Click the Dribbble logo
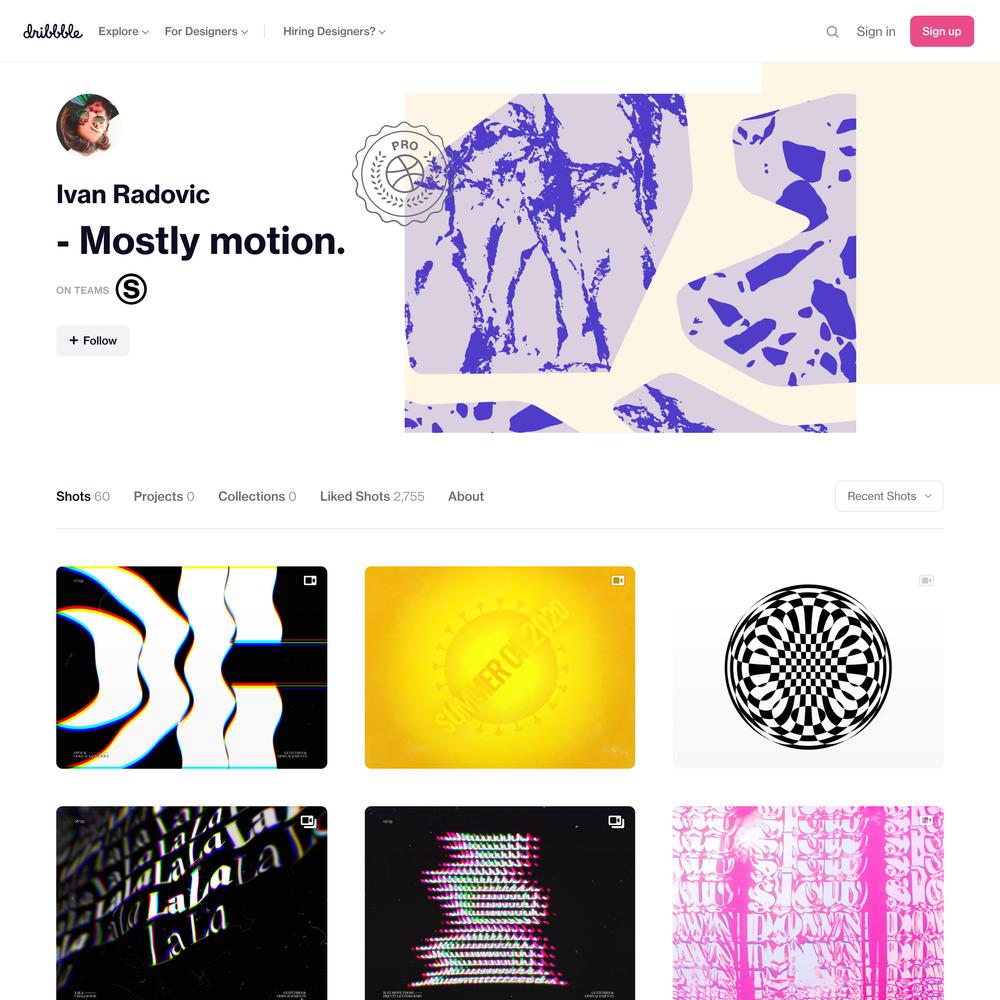 53,31
